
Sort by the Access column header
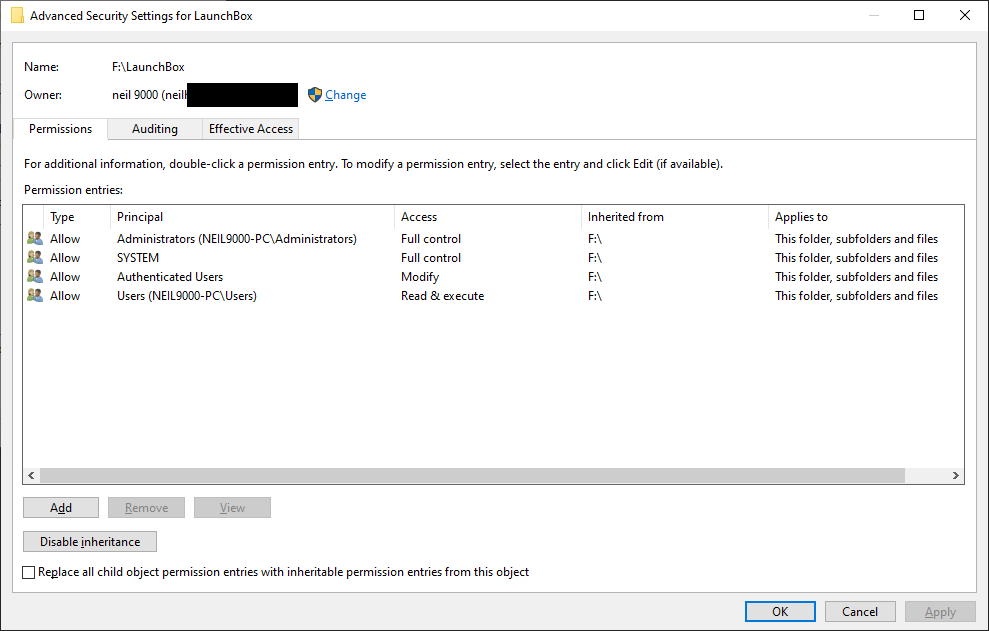coord(488,217)
